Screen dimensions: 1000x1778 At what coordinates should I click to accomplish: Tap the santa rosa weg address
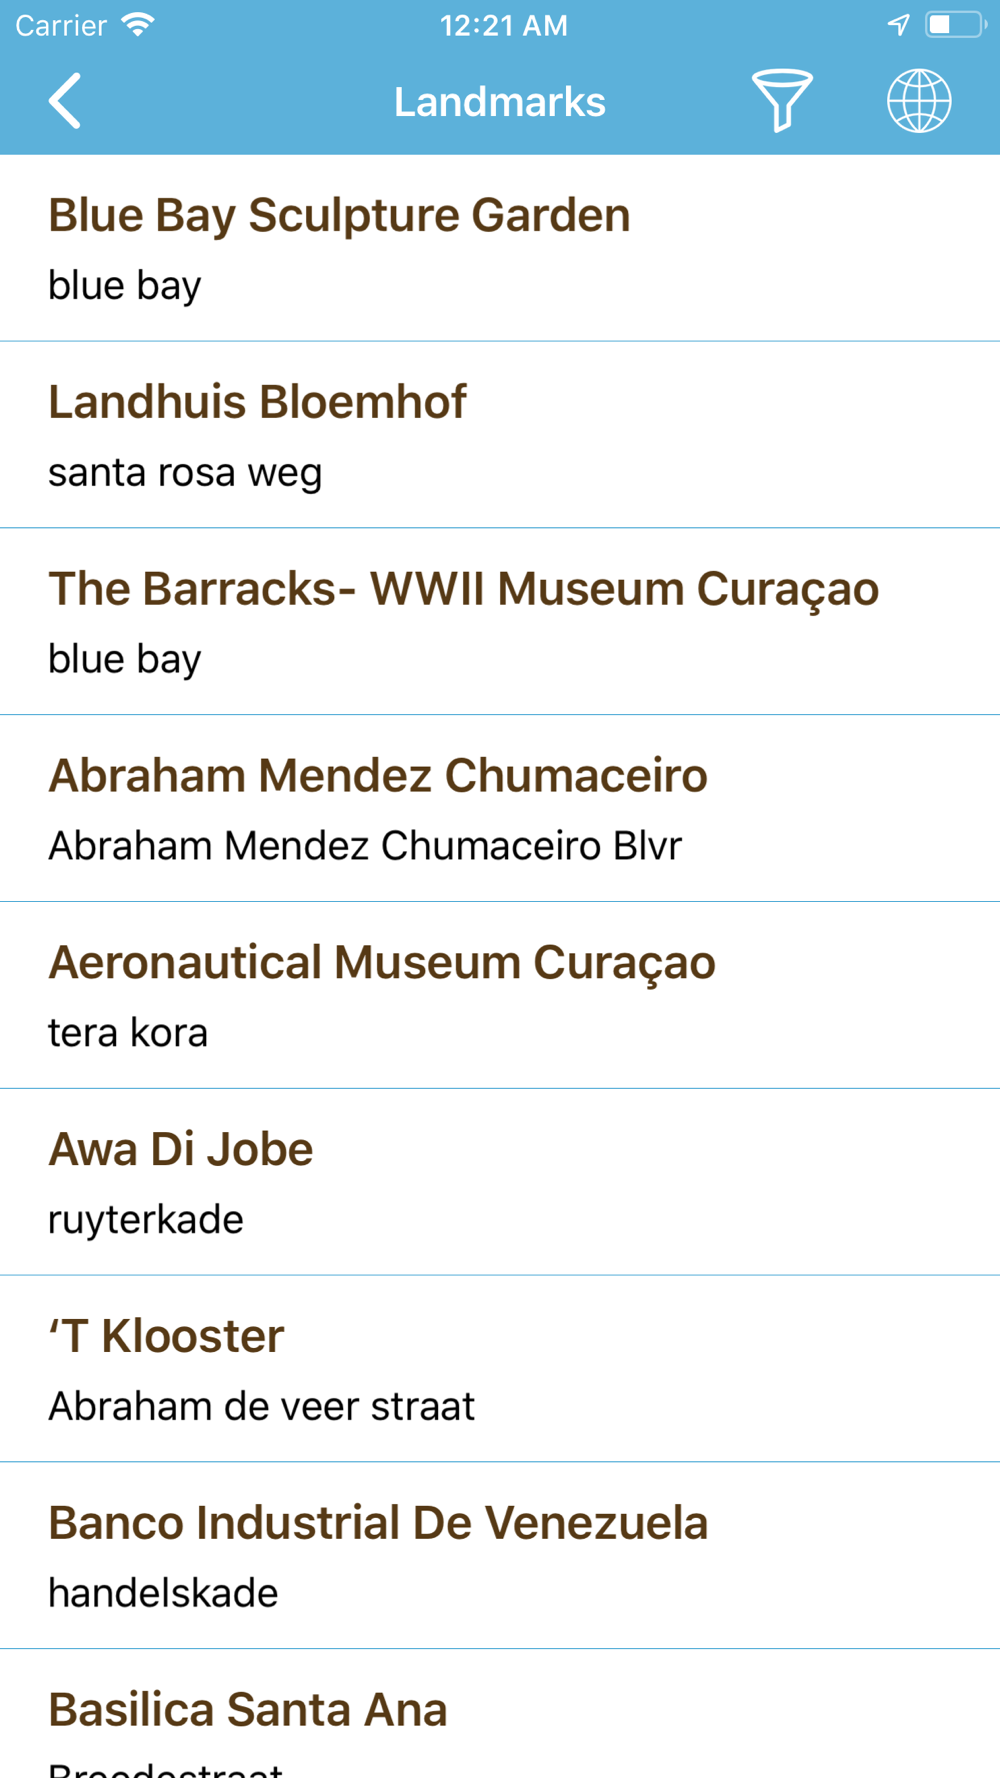click(185, 473)
